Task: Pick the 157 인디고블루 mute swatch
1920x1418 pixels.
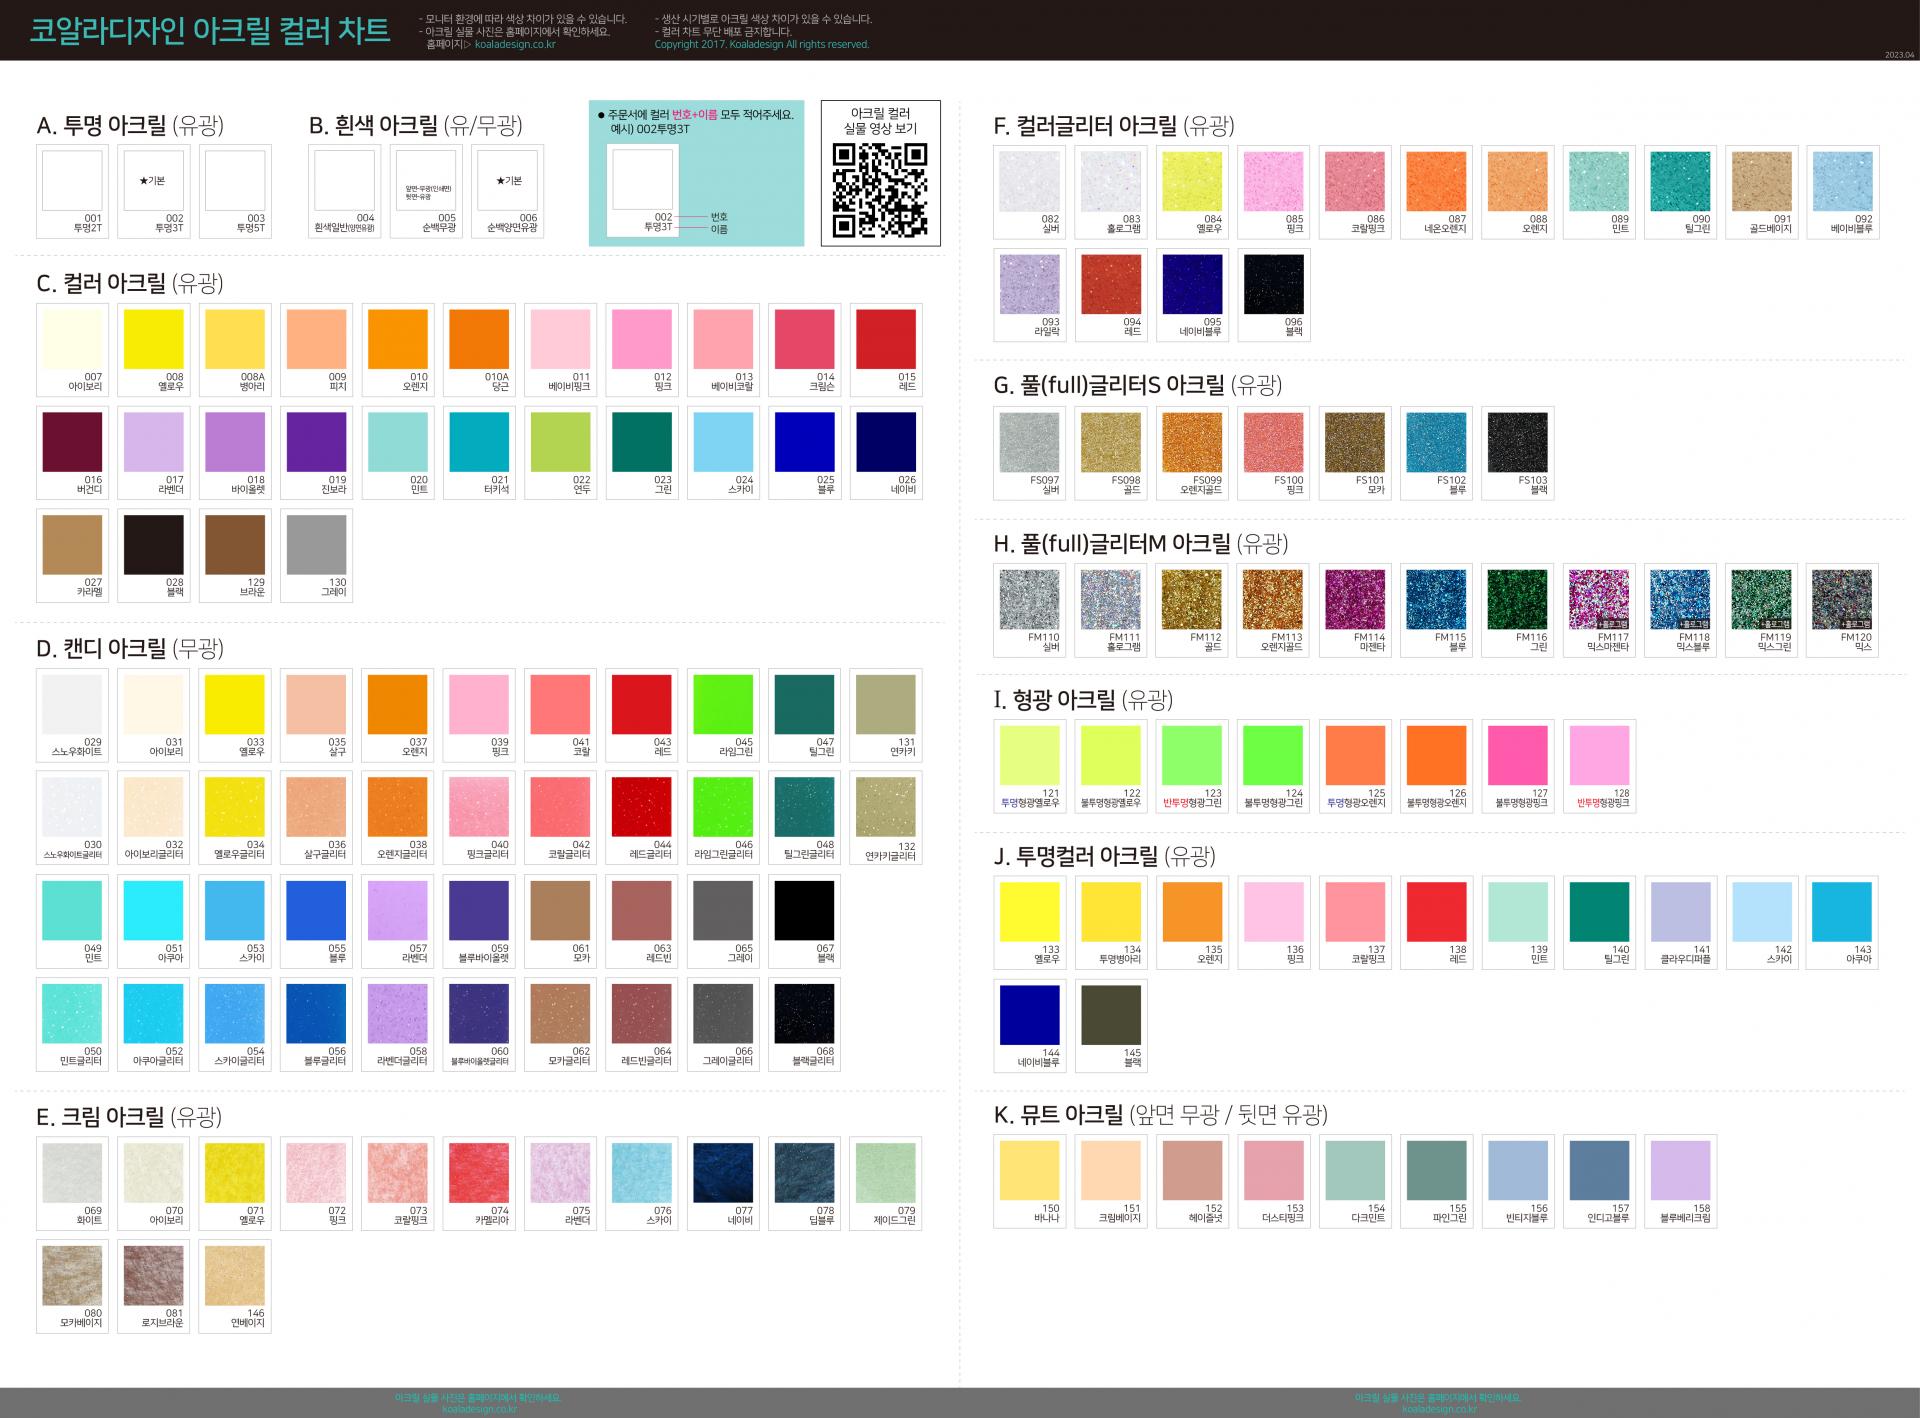Action: pos(1599,1171)
